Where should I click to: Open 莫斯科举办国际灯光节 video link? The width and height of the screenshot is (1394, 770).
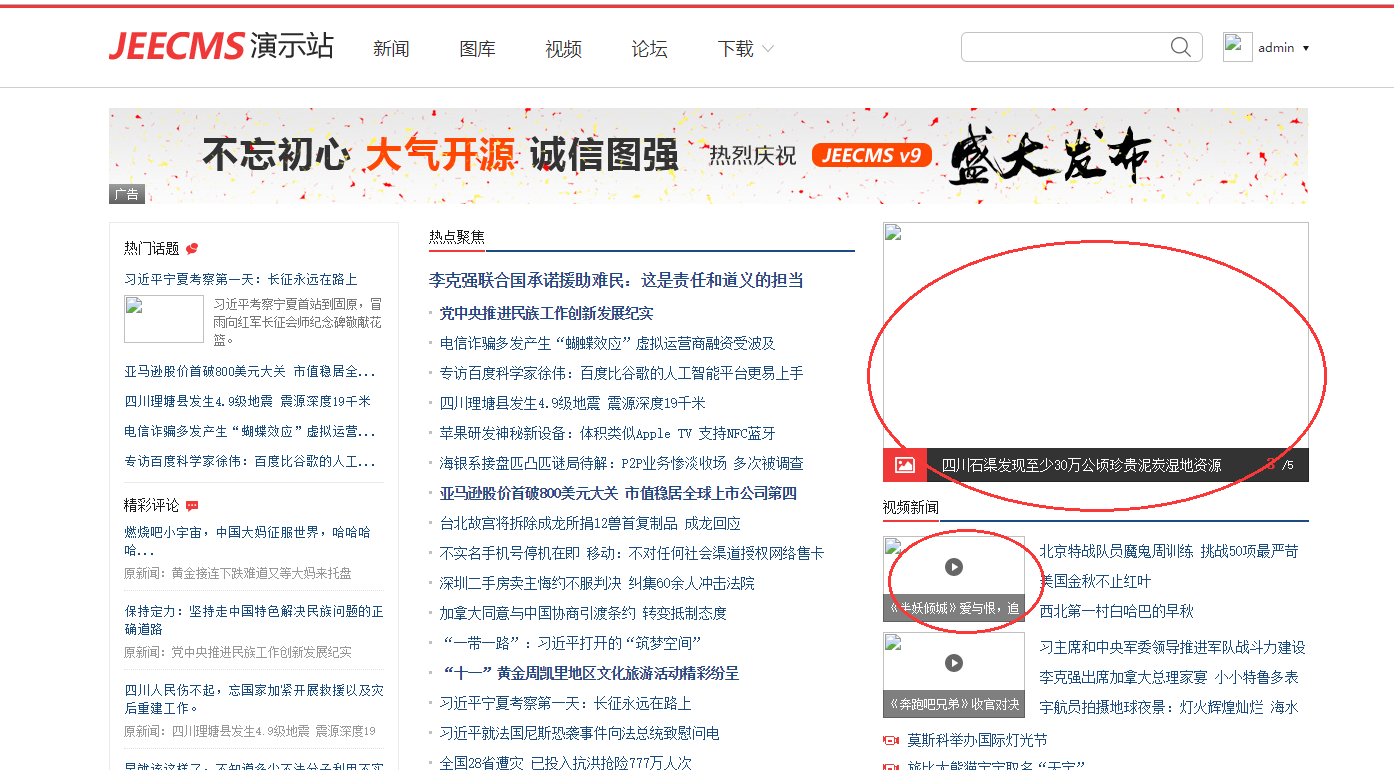tap(977, 741)
